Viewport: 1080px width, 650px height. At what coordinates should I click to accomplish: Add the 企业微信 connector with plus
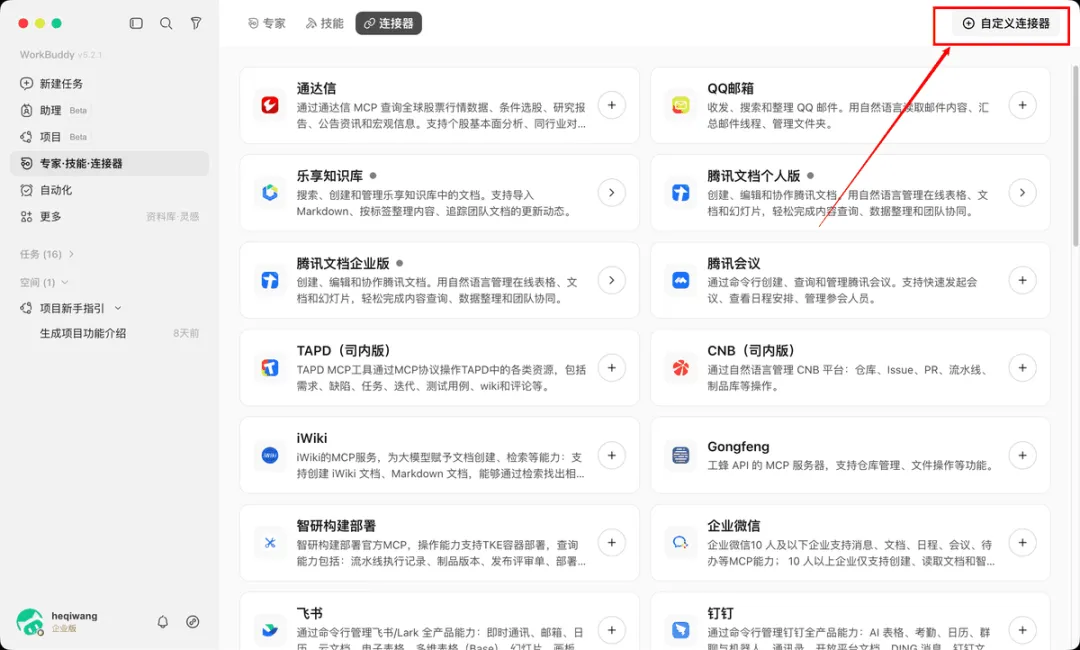point(1022,543)
